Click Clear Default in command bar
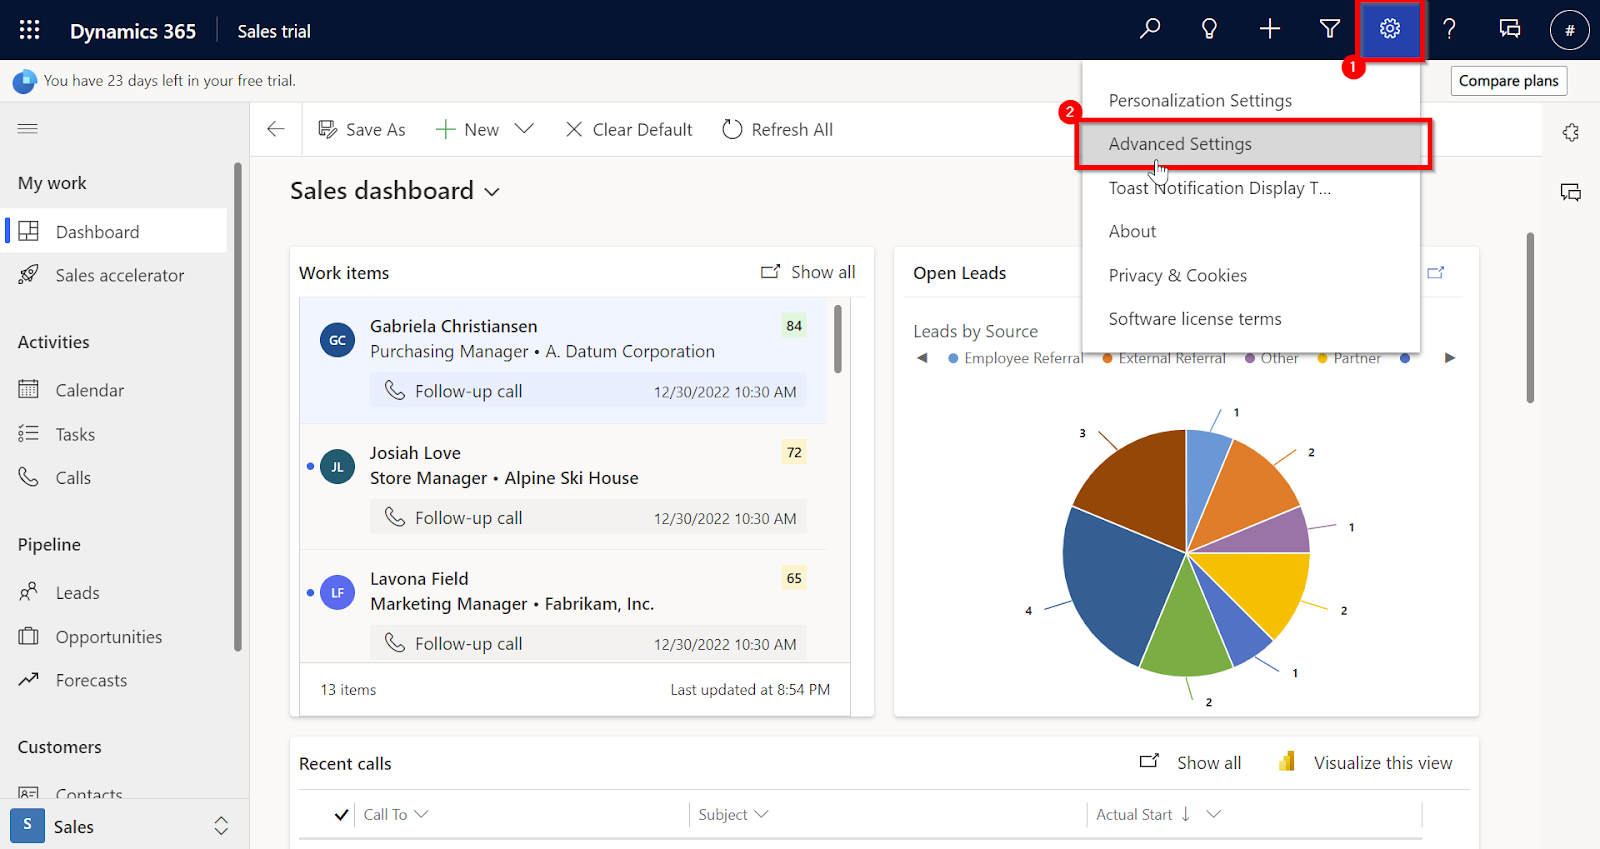The height and width of the screenshot is (849, 1600). pos(629,129)
